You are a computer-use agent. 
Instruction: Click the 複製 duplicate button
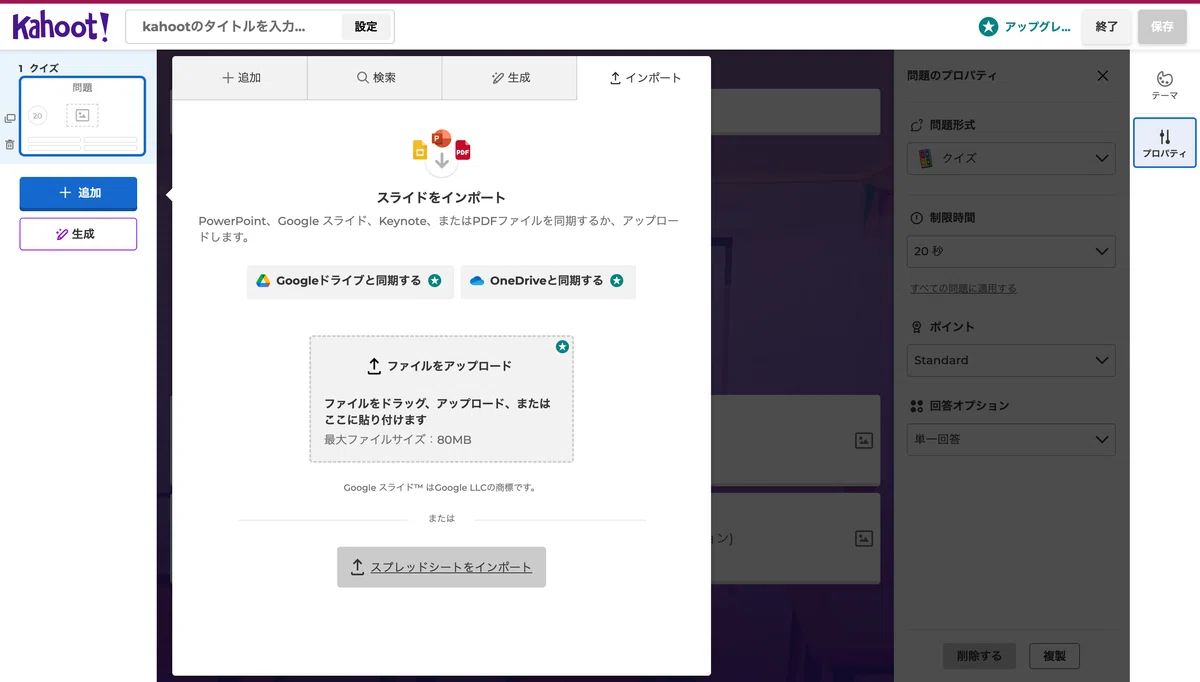1054,656
